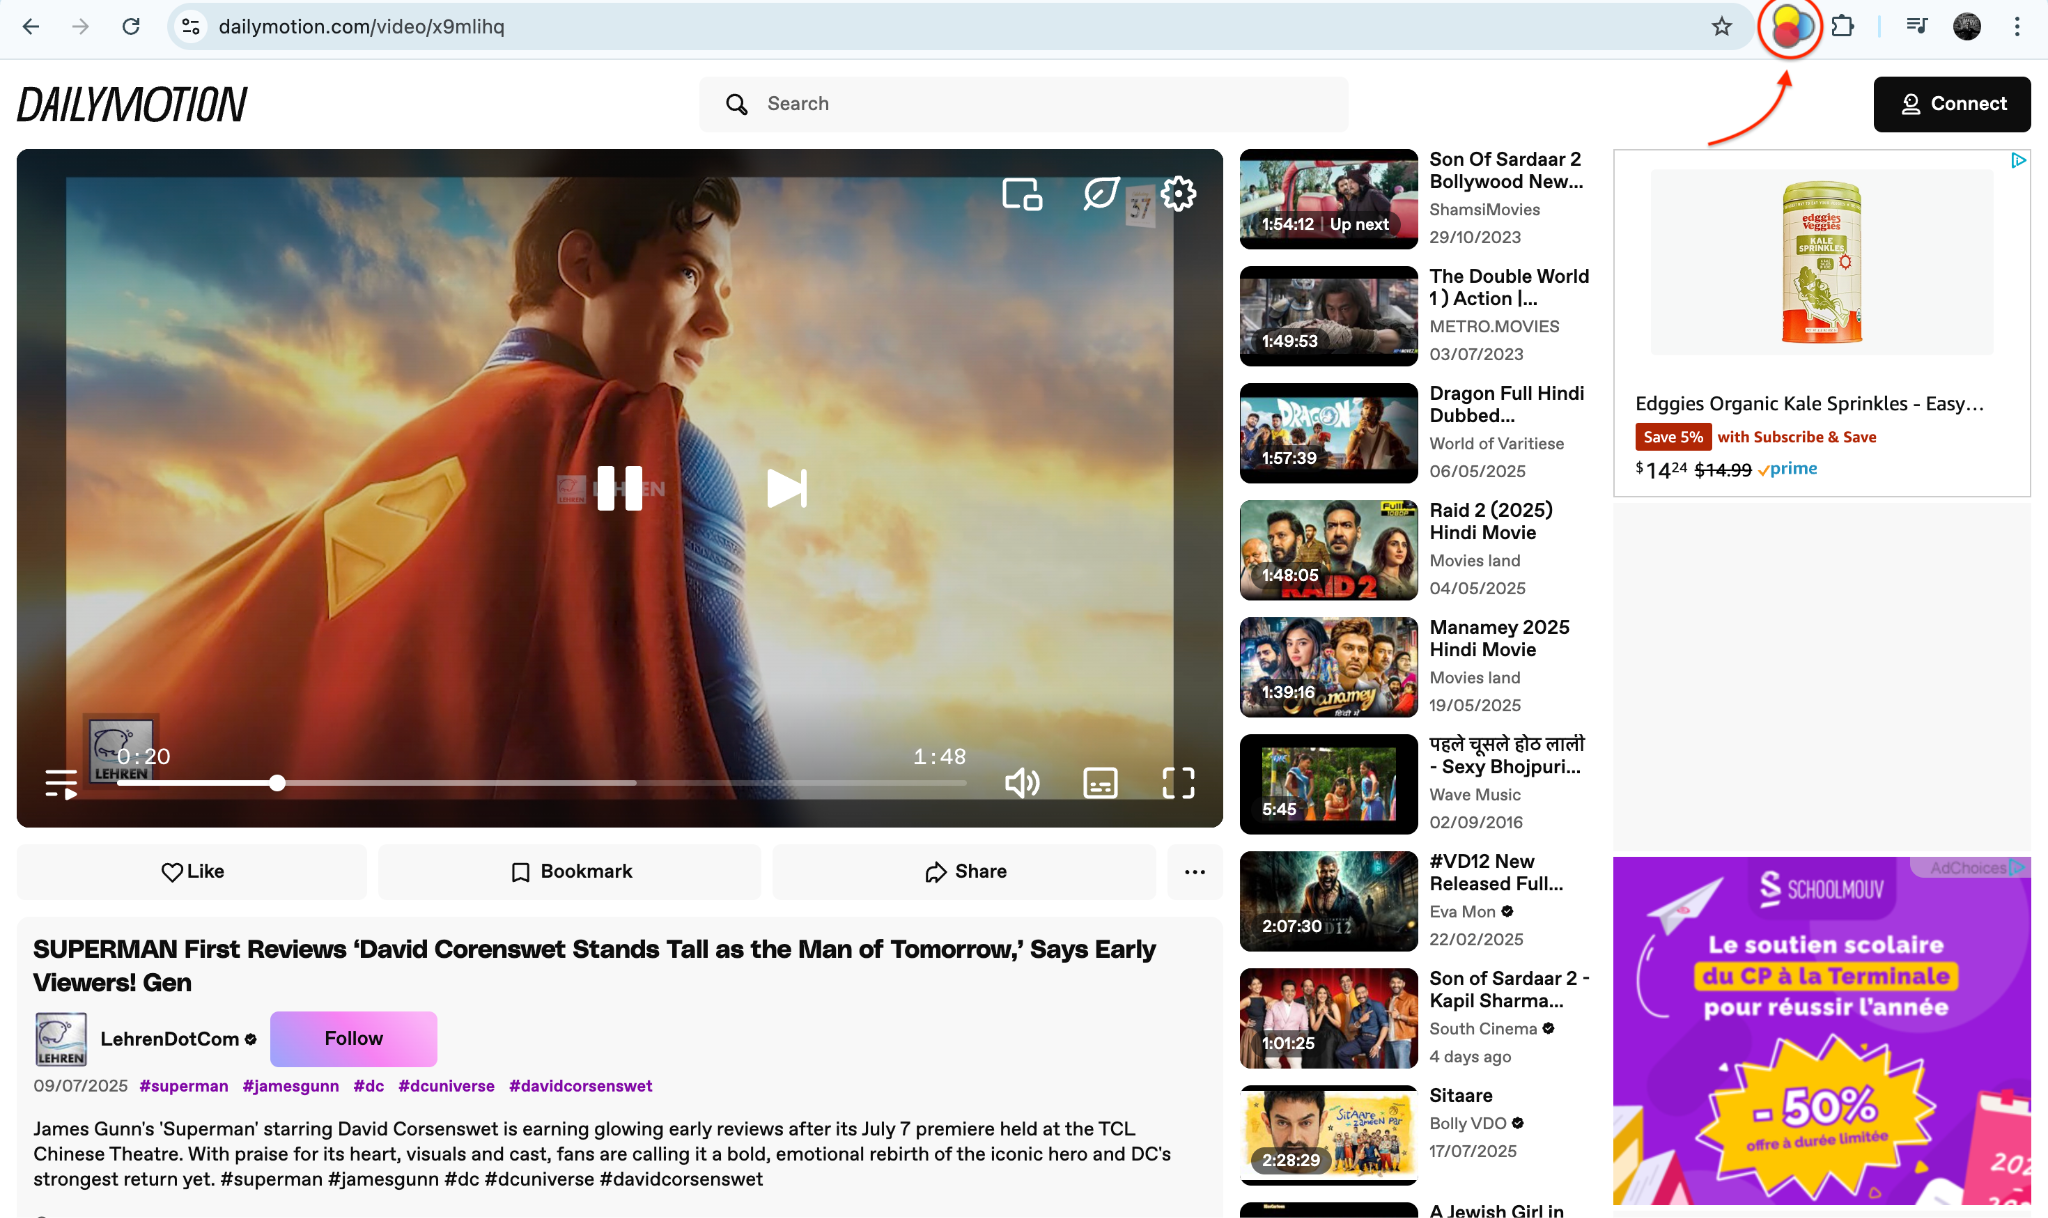Click the search magnifier icon
The width and height of the screenshot is (2048, 1218).
pos(737,104)
